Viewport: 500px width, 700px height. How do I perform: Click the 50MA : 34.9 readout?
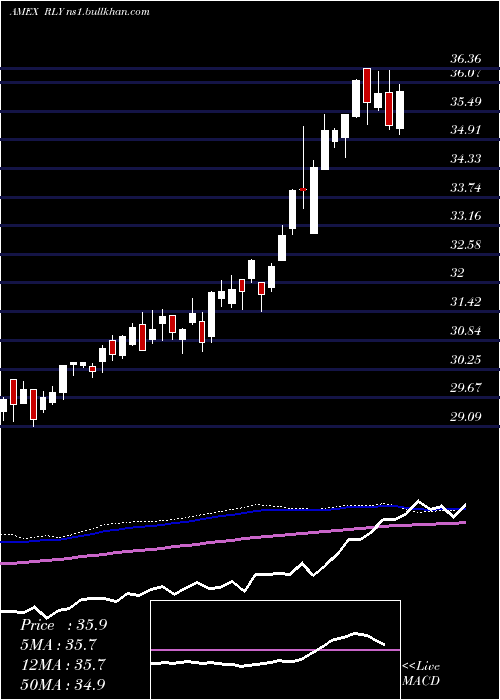point(63,684)
